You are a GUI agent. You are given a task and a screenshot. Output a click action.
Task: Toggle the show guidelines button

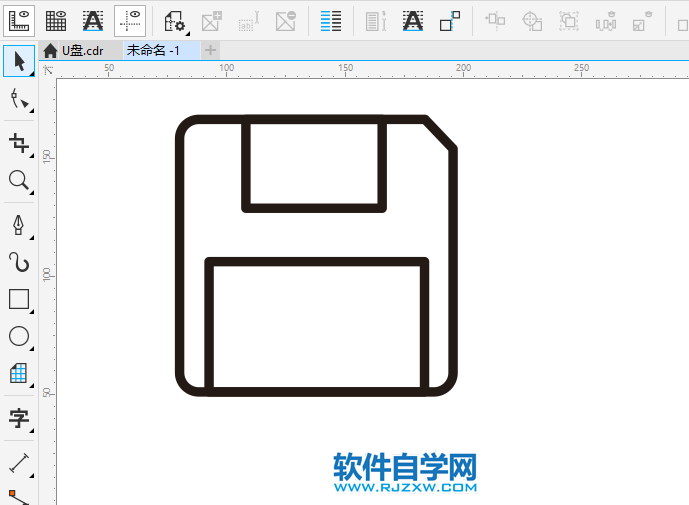click(130, 21)
